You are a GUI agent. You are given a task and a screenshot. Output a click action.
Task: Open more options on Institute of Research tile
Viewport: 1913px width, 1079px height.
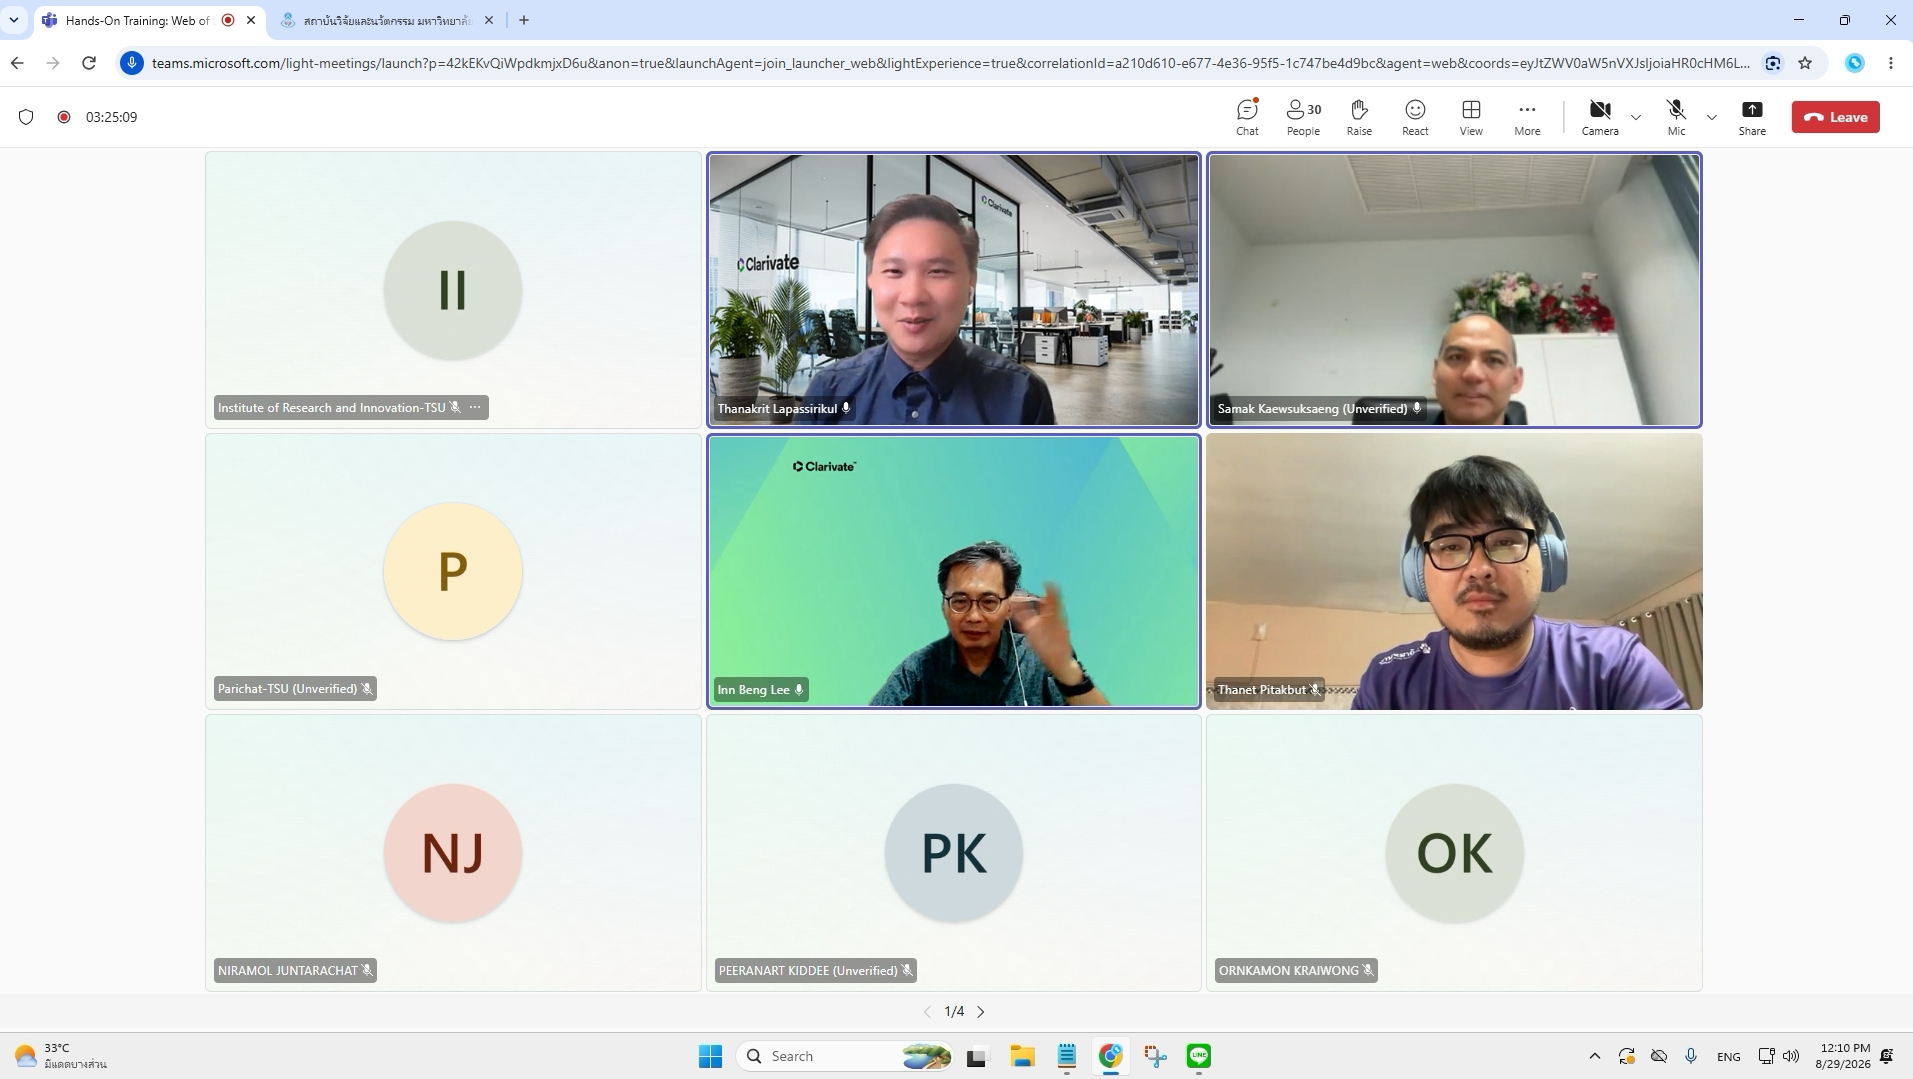[x=475, y=407]
